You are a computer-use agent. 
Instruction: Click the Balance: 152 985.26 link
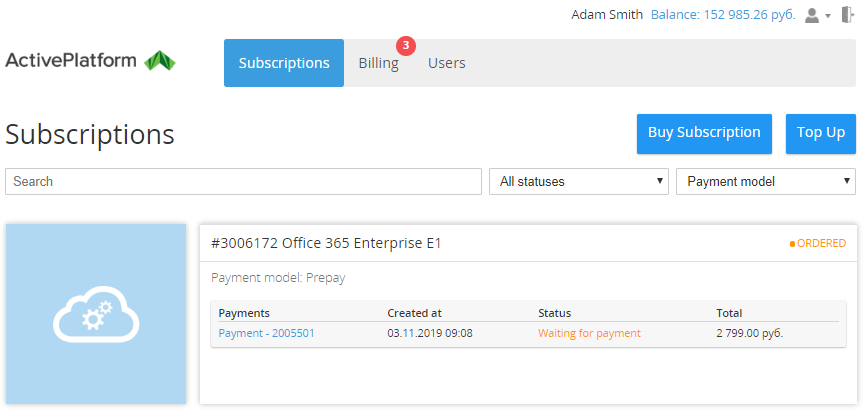tap(723, 15)
